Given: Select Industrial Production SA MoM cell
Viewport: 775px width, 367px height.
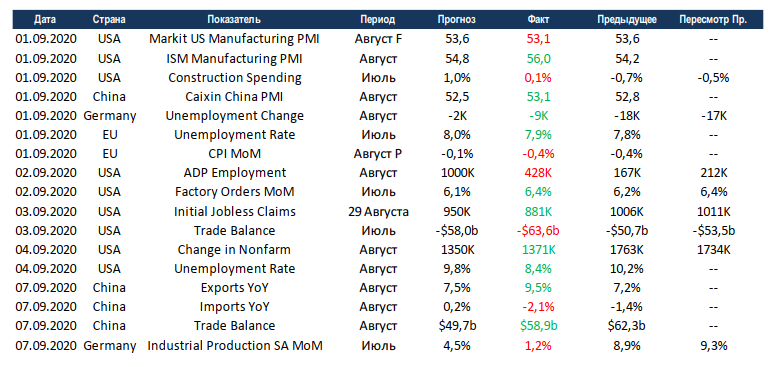Looking at the screenshot, I should coord(235,345).
